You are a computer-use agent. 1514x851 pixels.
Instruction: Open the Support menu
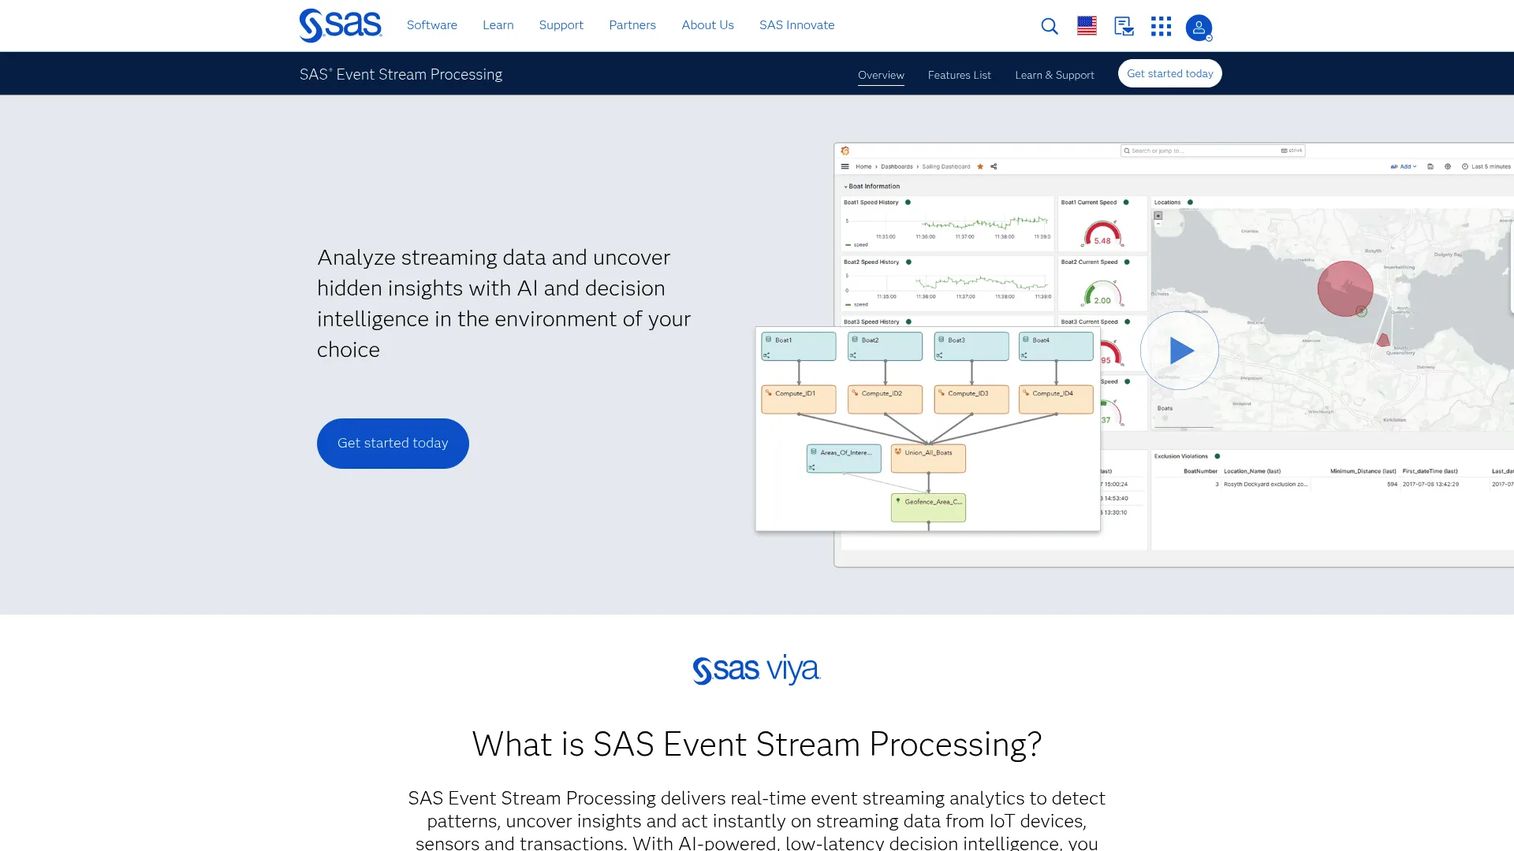pos(561,25)
